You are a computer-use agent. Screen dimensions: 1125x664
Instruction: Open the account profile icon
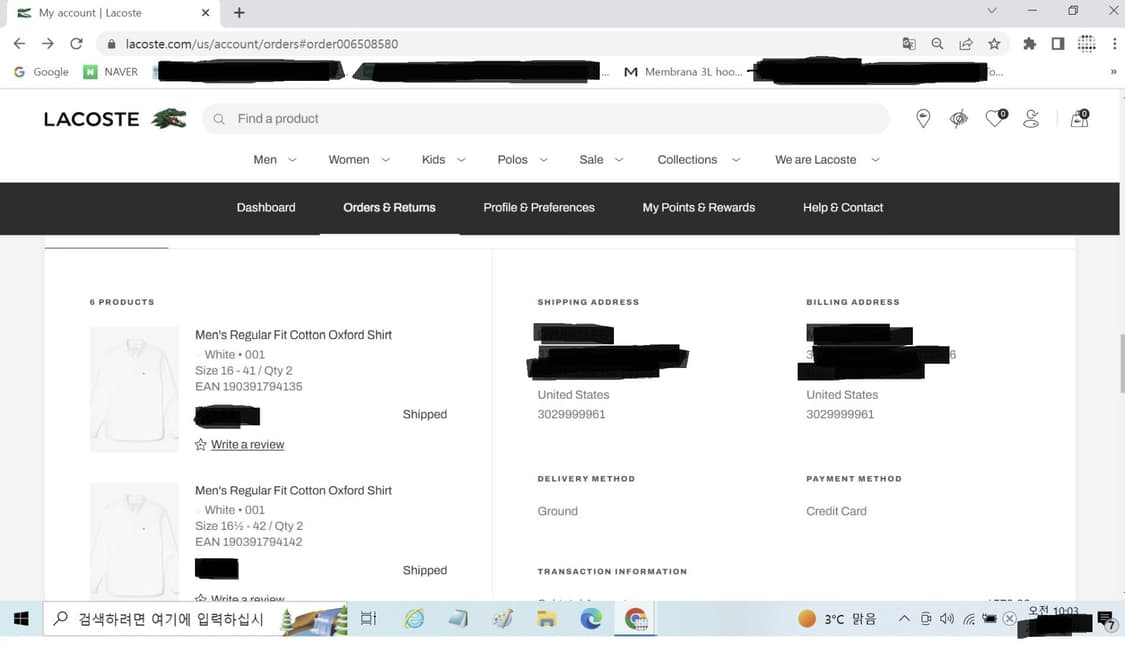1031,118
